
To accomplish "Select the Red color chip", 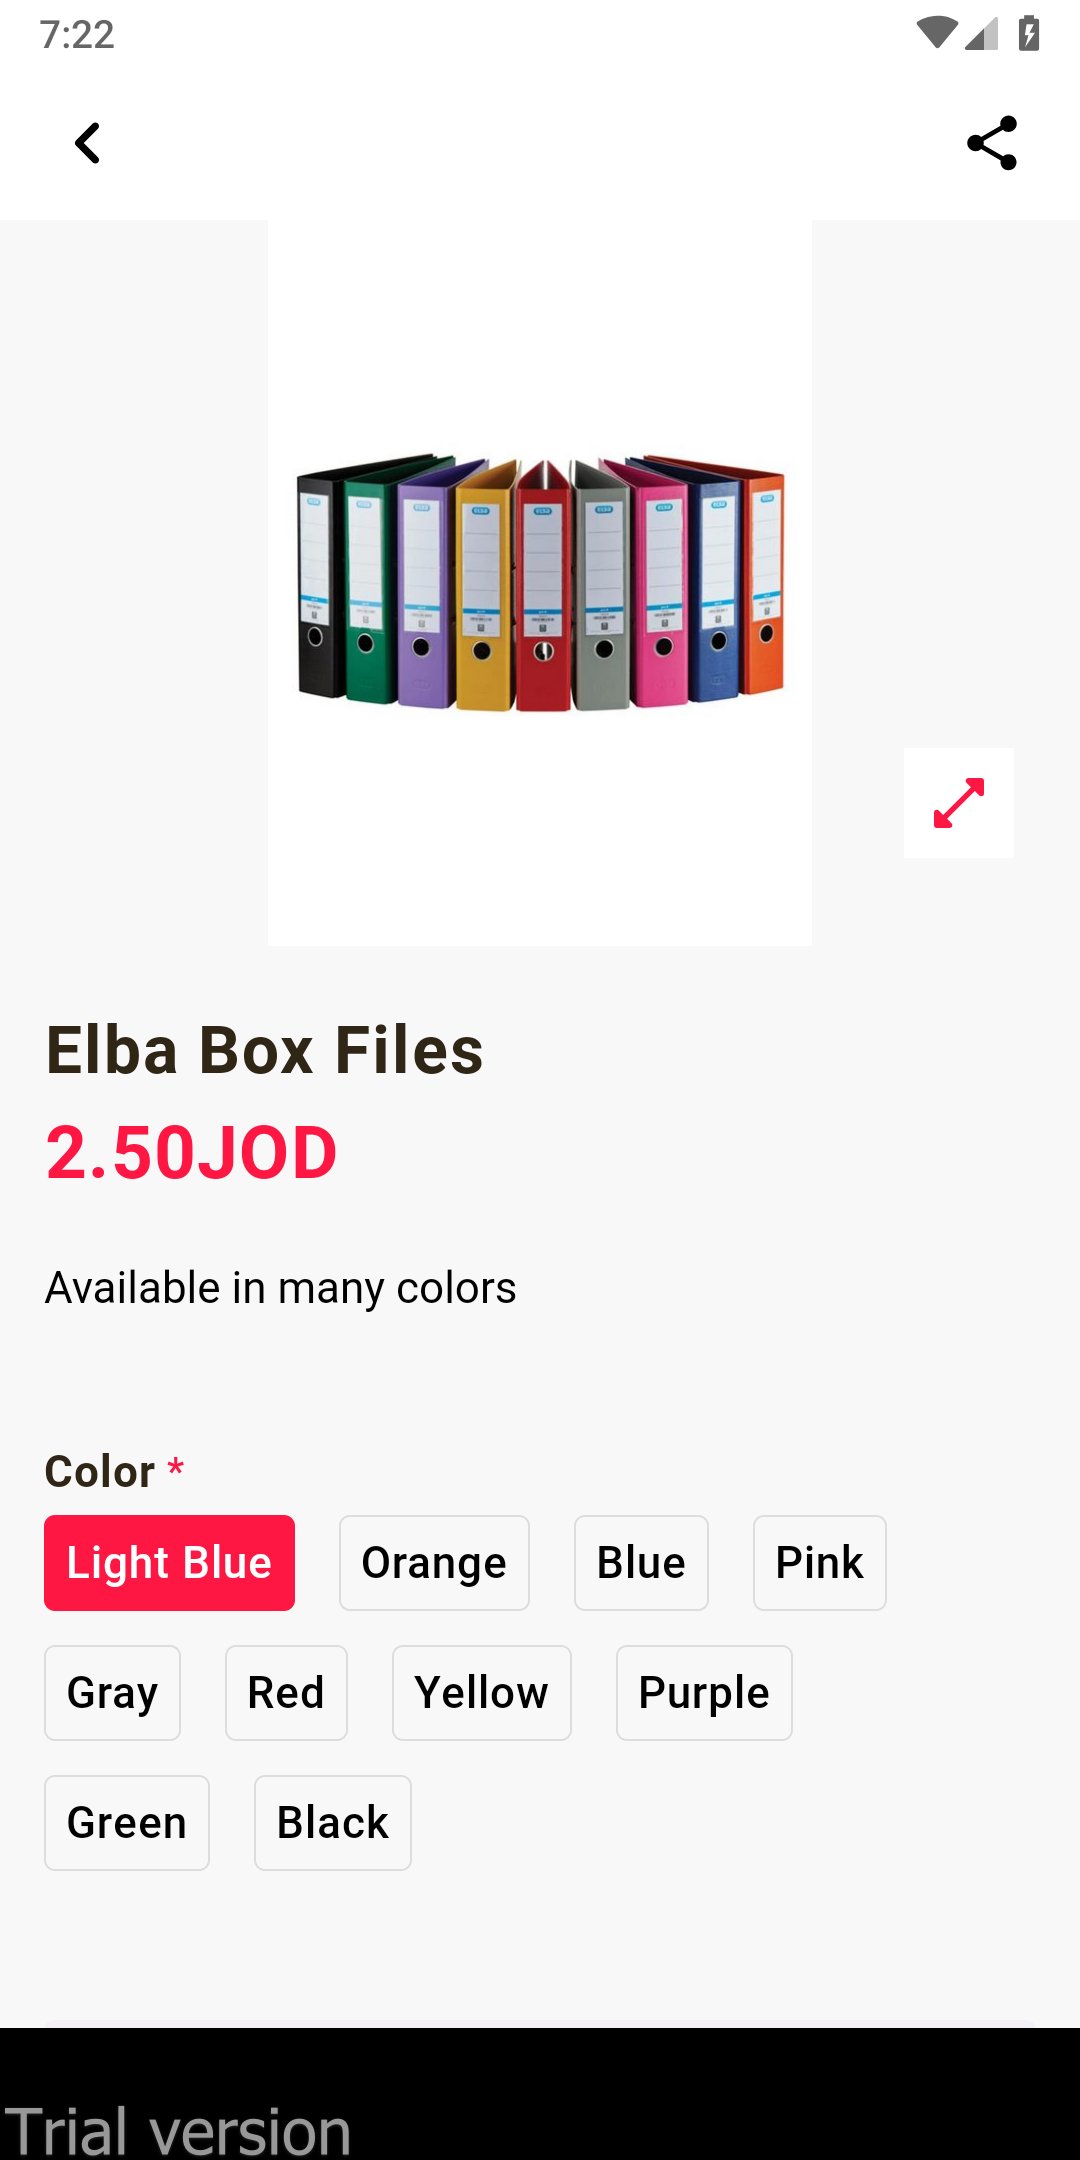I will (x=286, y=1693).
